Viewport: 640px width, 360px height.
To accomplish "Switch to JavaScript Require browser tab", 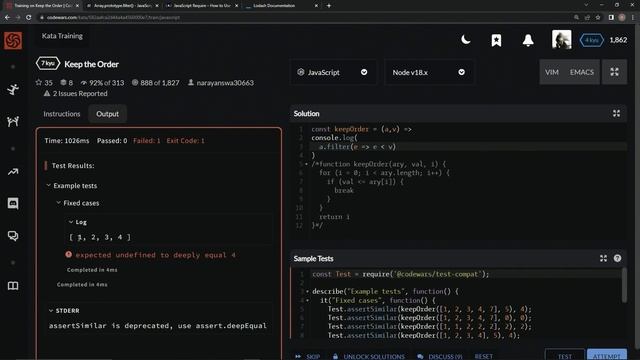I will 202,6.
